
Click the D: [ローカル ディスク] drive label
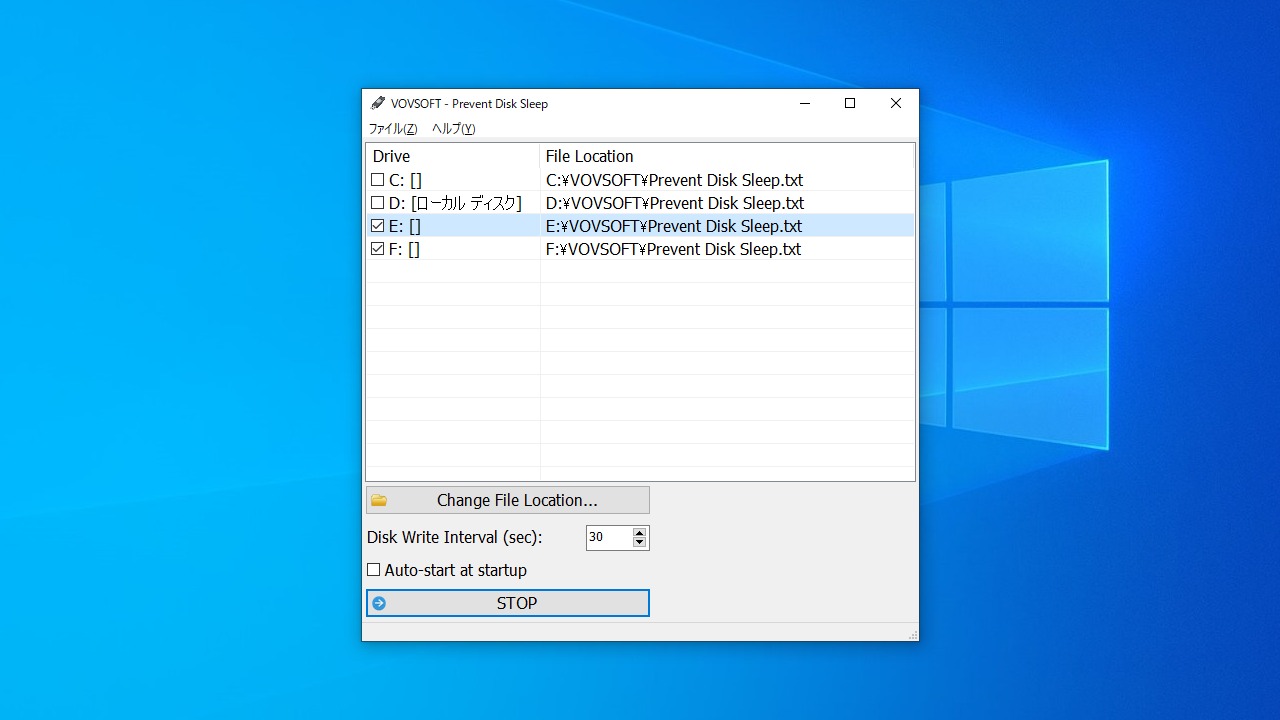tap(455, 203)
